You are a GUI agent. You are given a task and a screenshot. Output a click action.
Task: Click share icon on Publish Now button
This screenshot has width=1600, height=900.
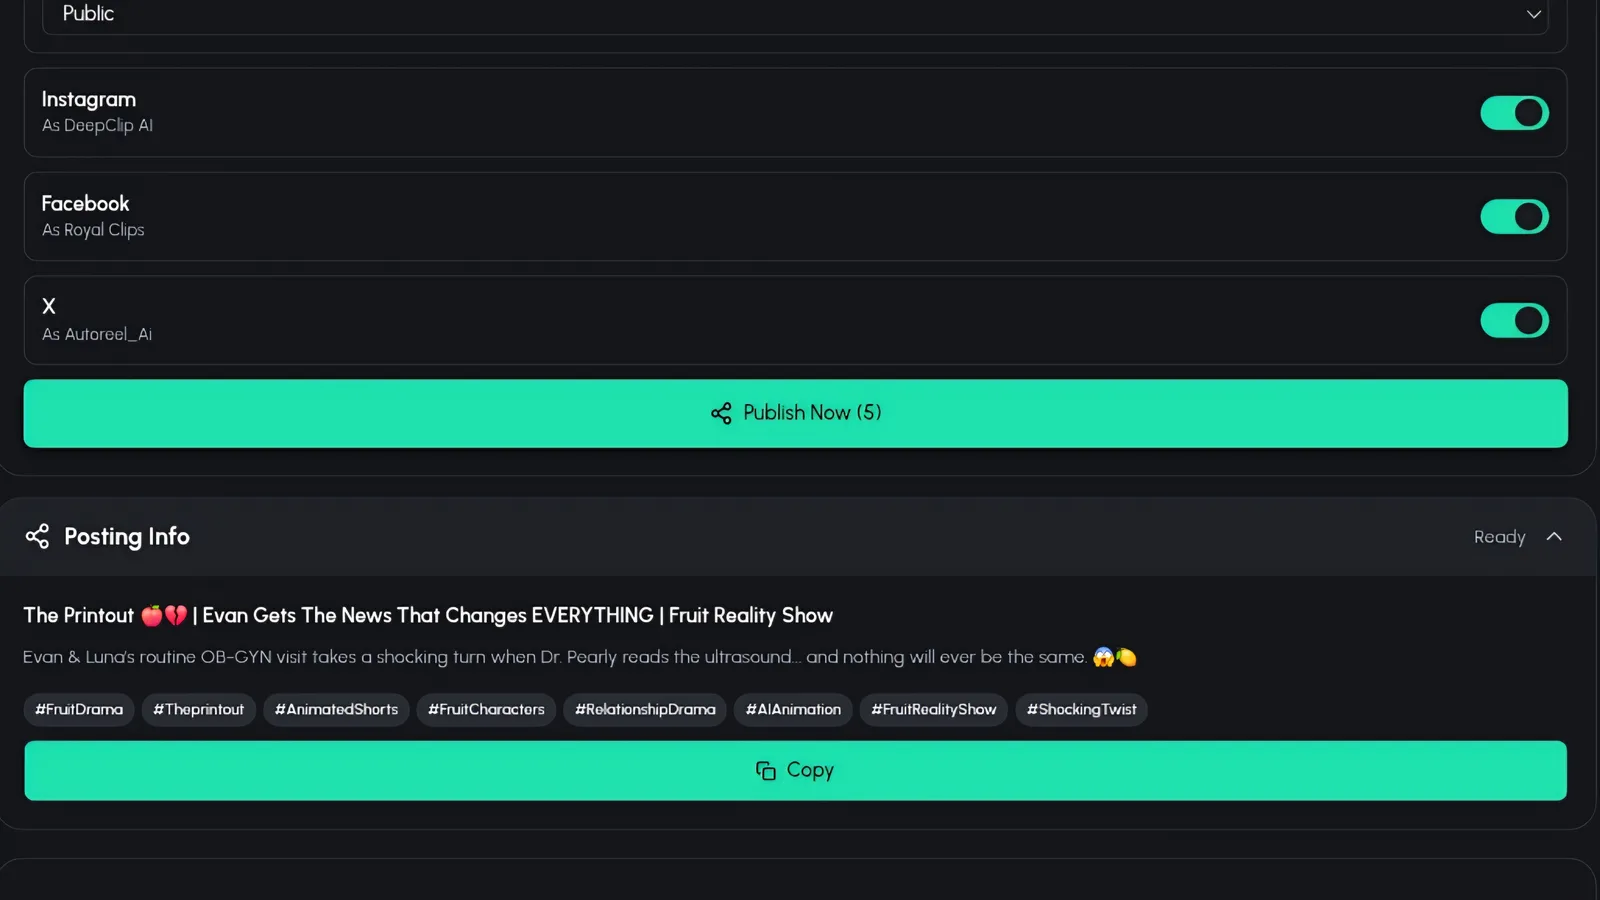pos(721,413)
